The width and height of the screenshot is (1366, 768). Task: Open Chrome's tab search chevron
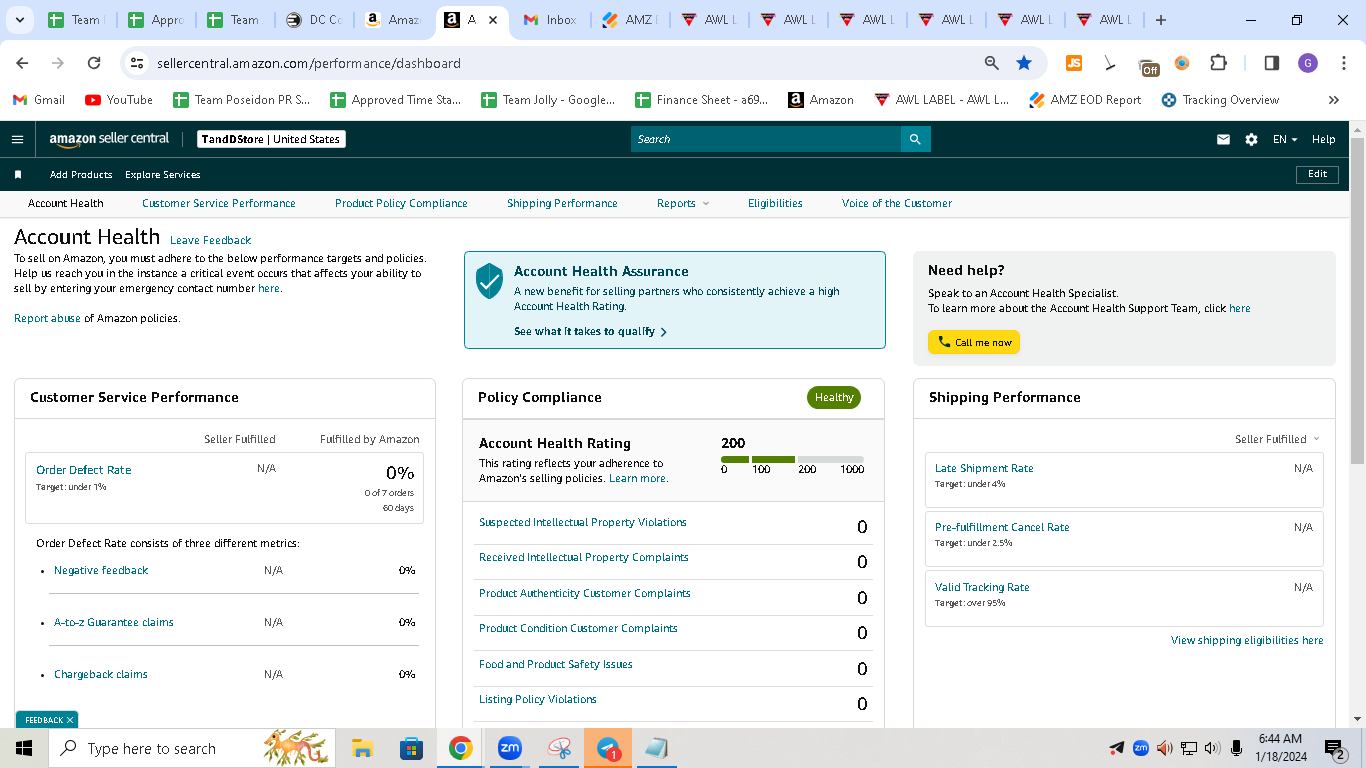21,20
